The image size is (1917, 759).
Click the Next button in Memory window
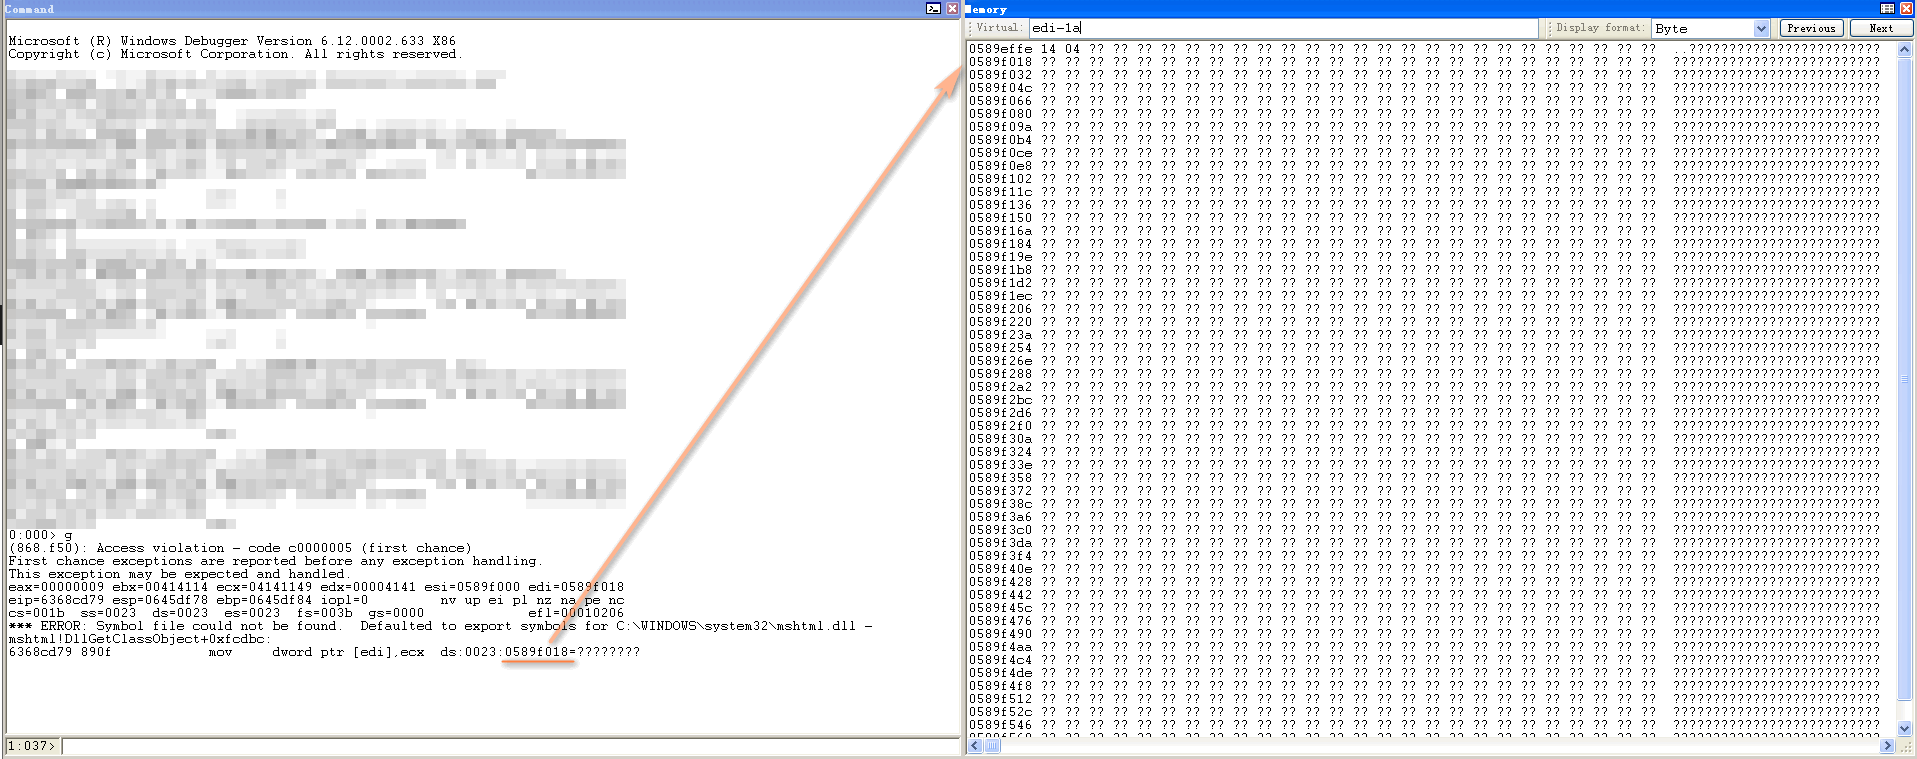pyautogui.click(x=1881, y=28)
